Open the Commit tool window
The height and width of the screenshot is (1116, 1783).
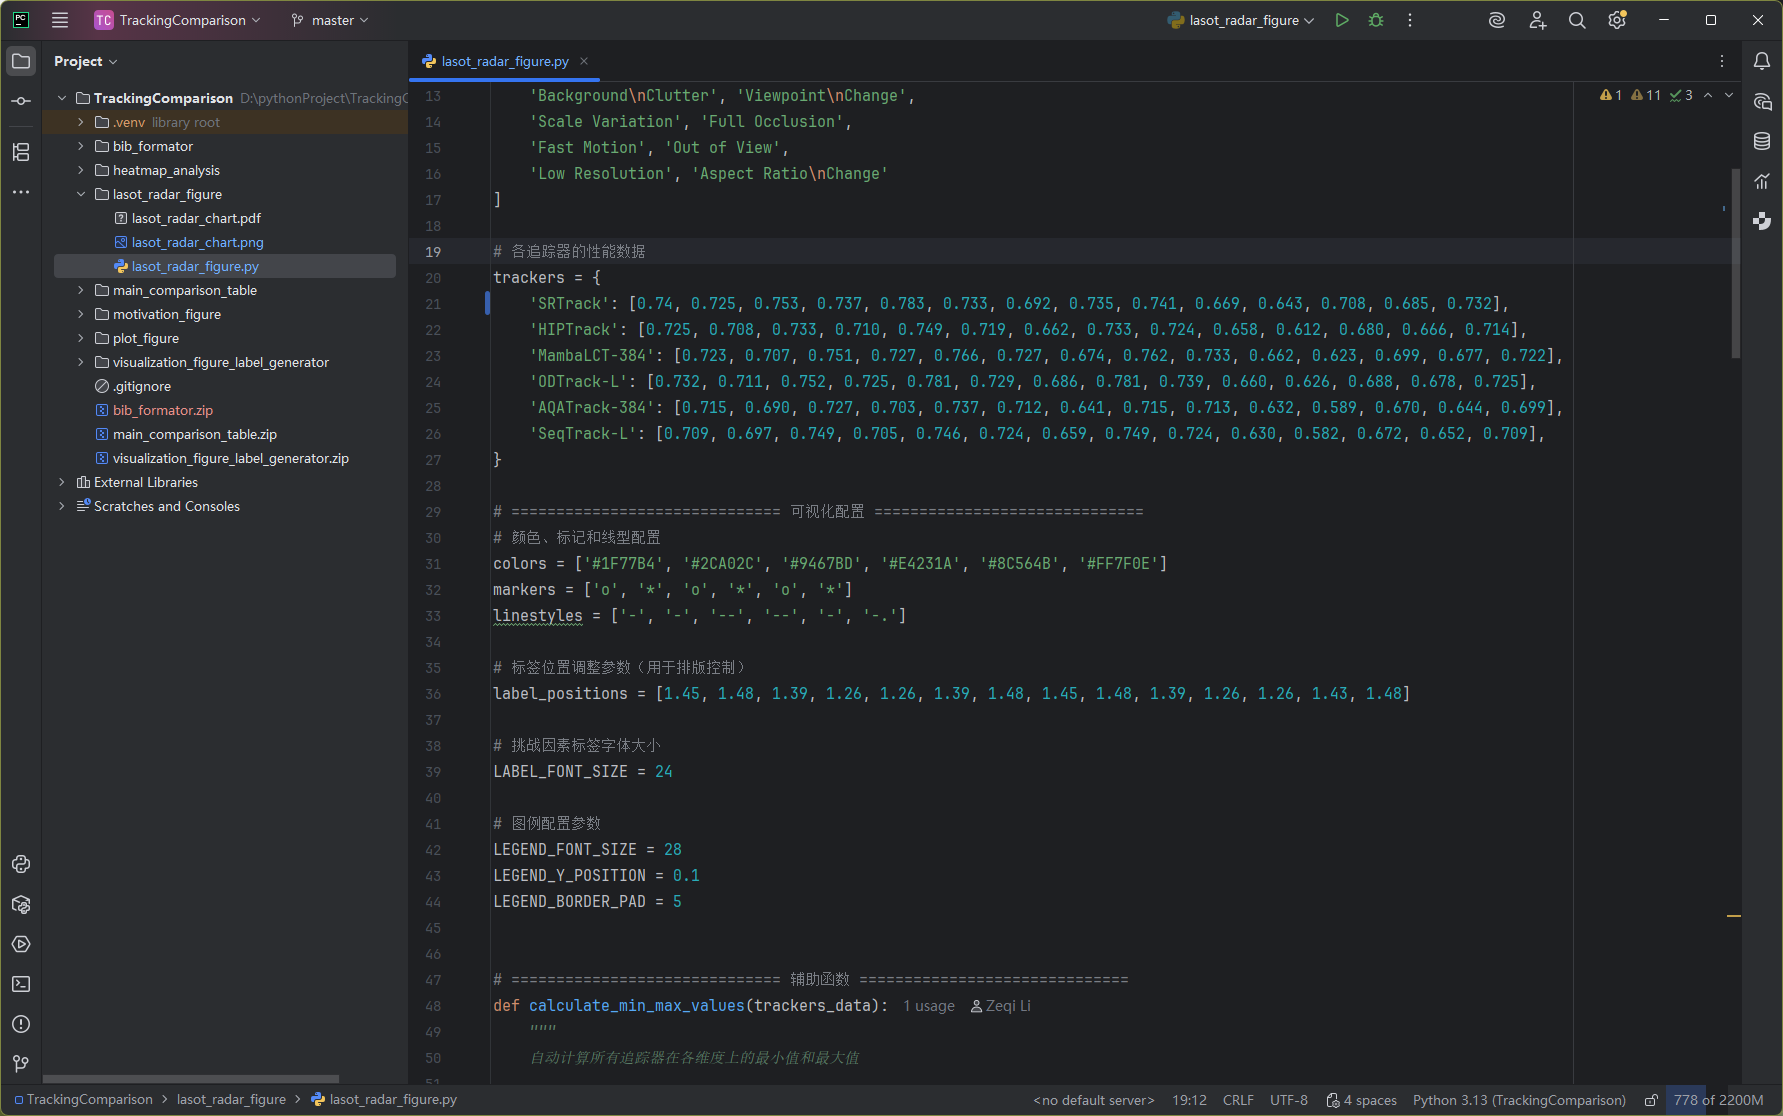tap(21, 101)
